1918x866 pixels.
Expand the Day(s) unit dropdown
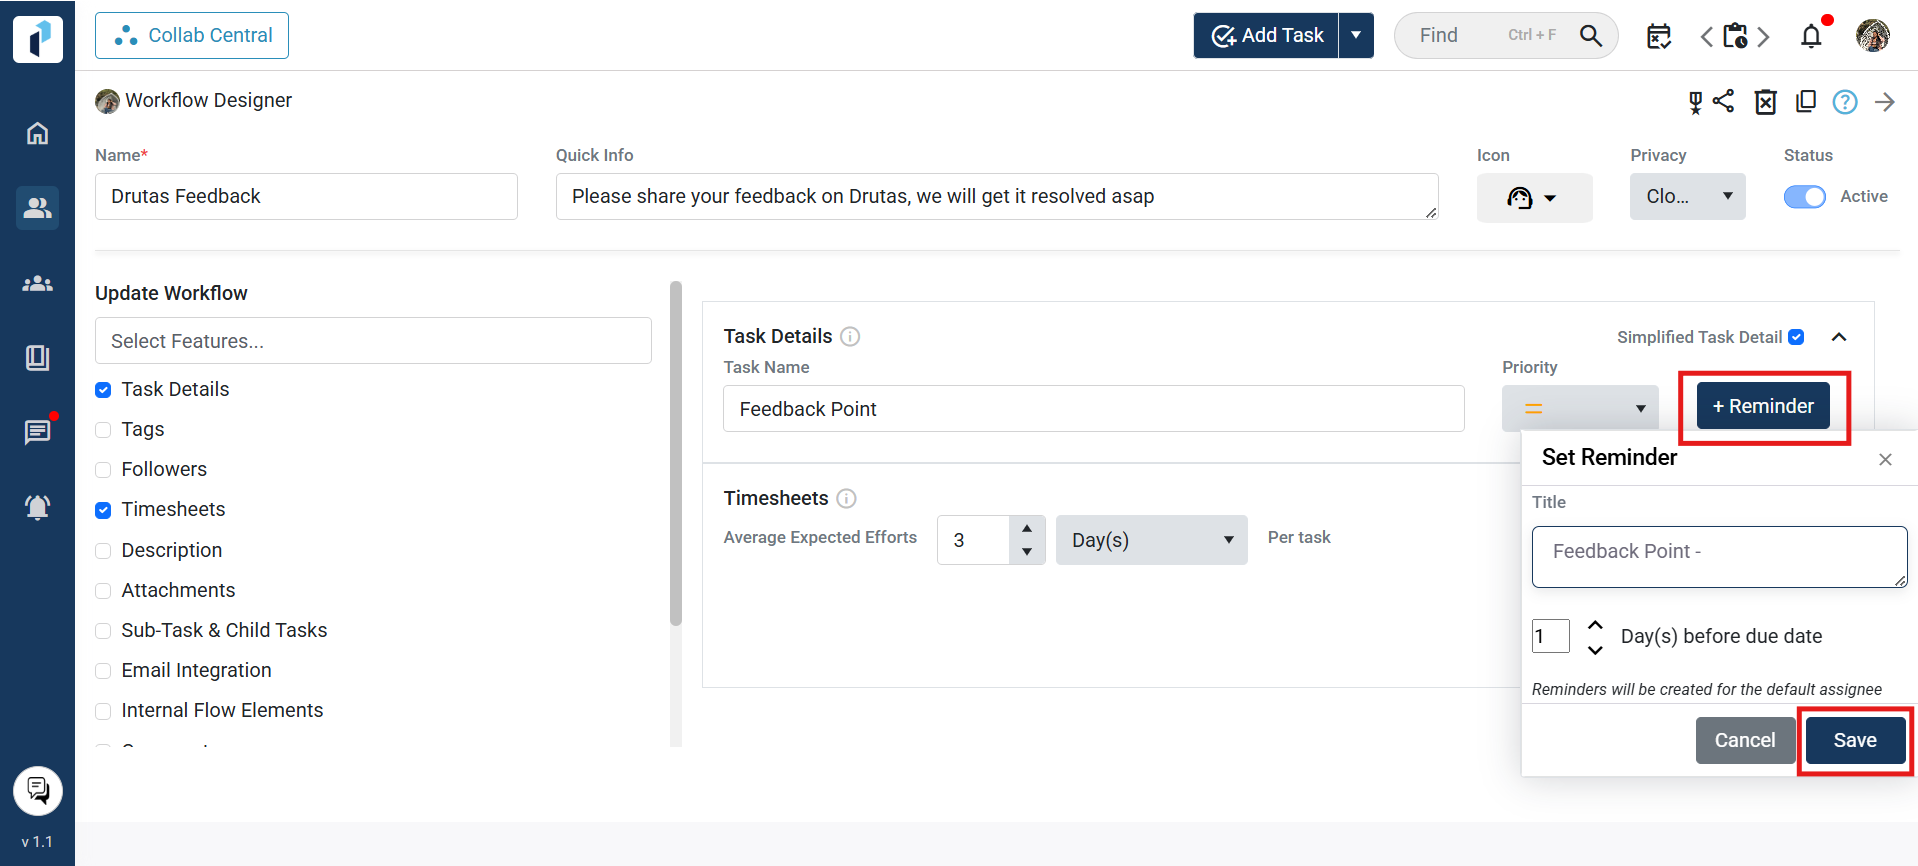pyautogui.click(x=1151, y=540)
